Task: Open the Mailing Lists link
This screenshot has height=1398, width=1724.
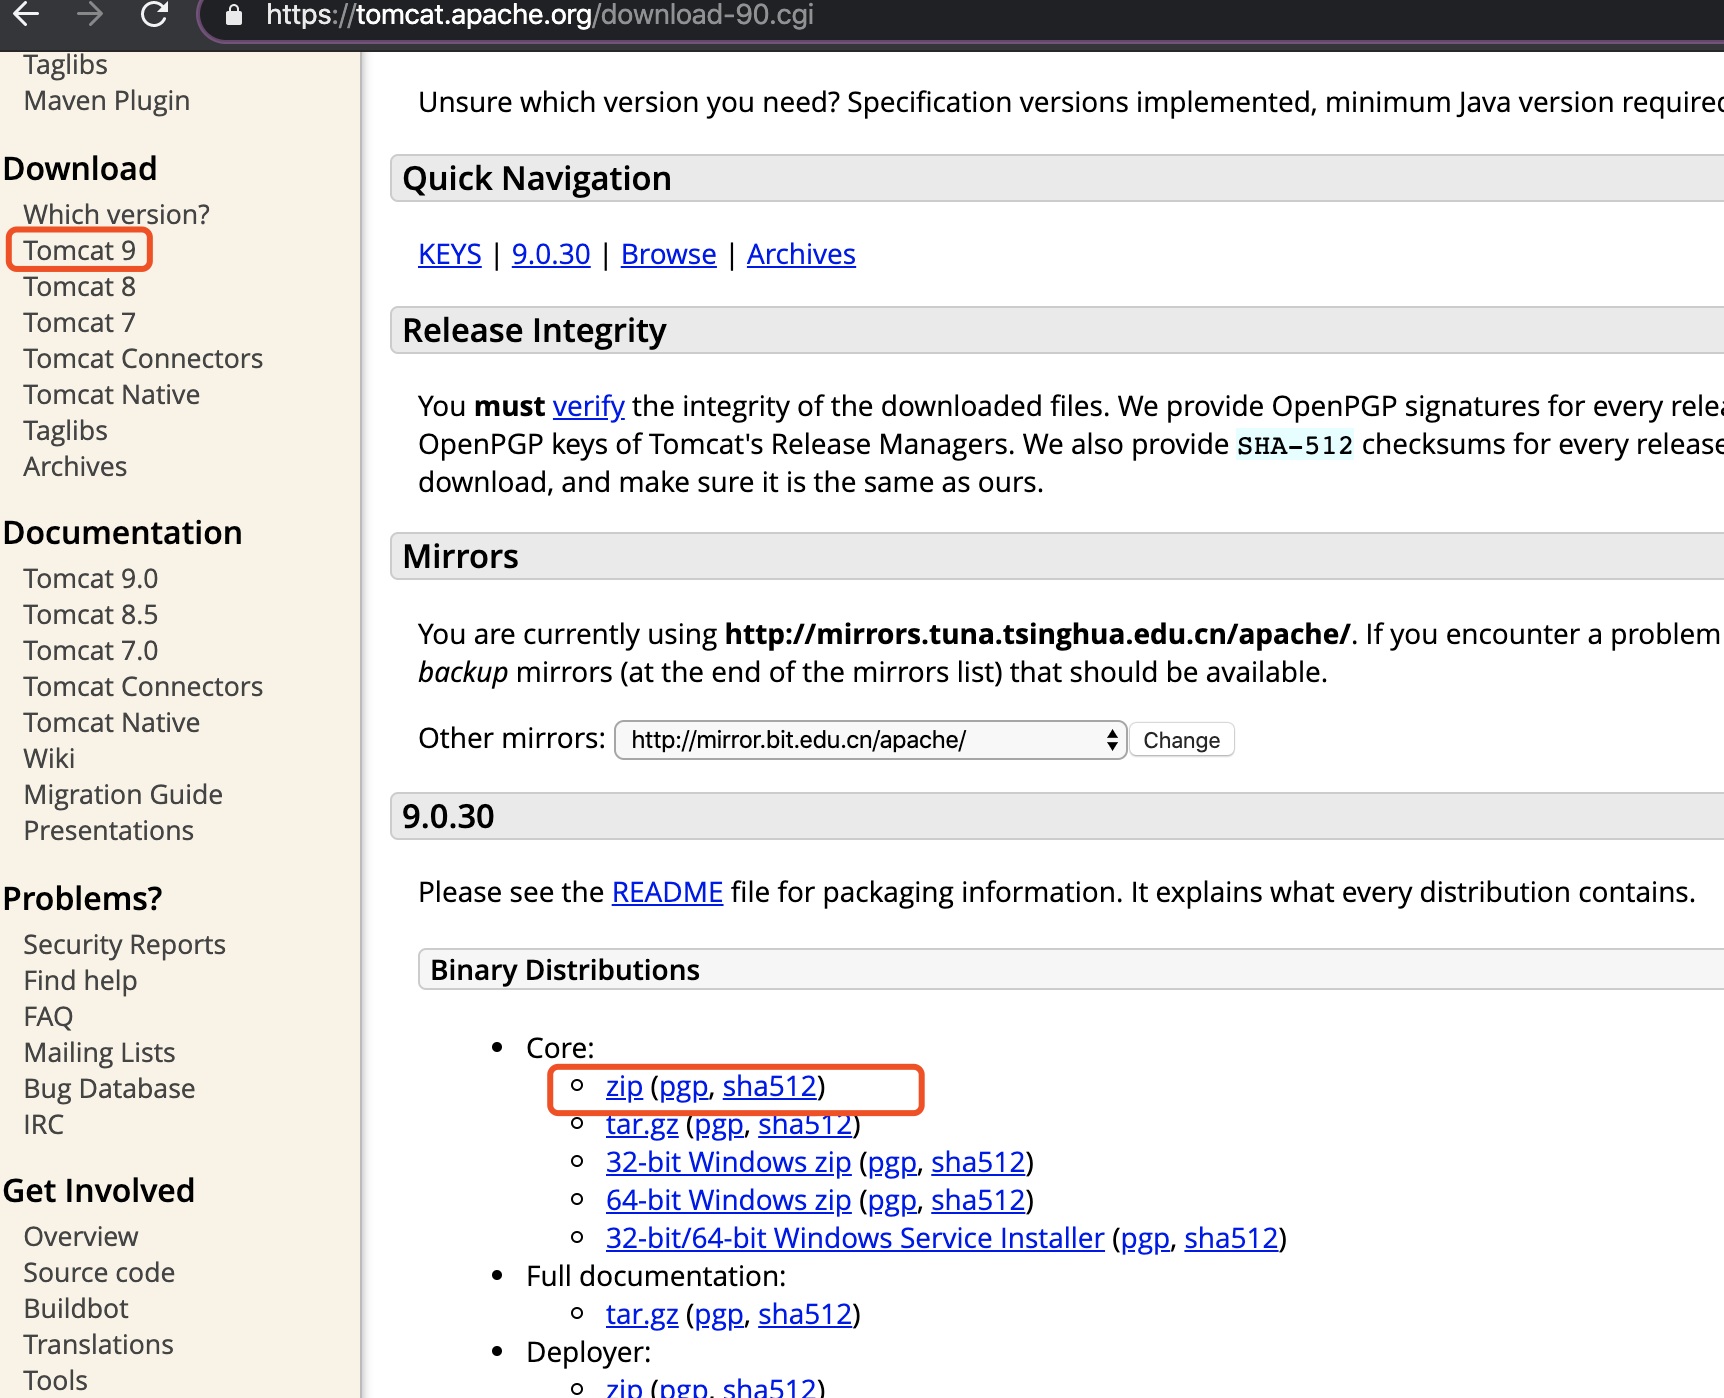Action: pyautogui.click(x=99, y=1052)
